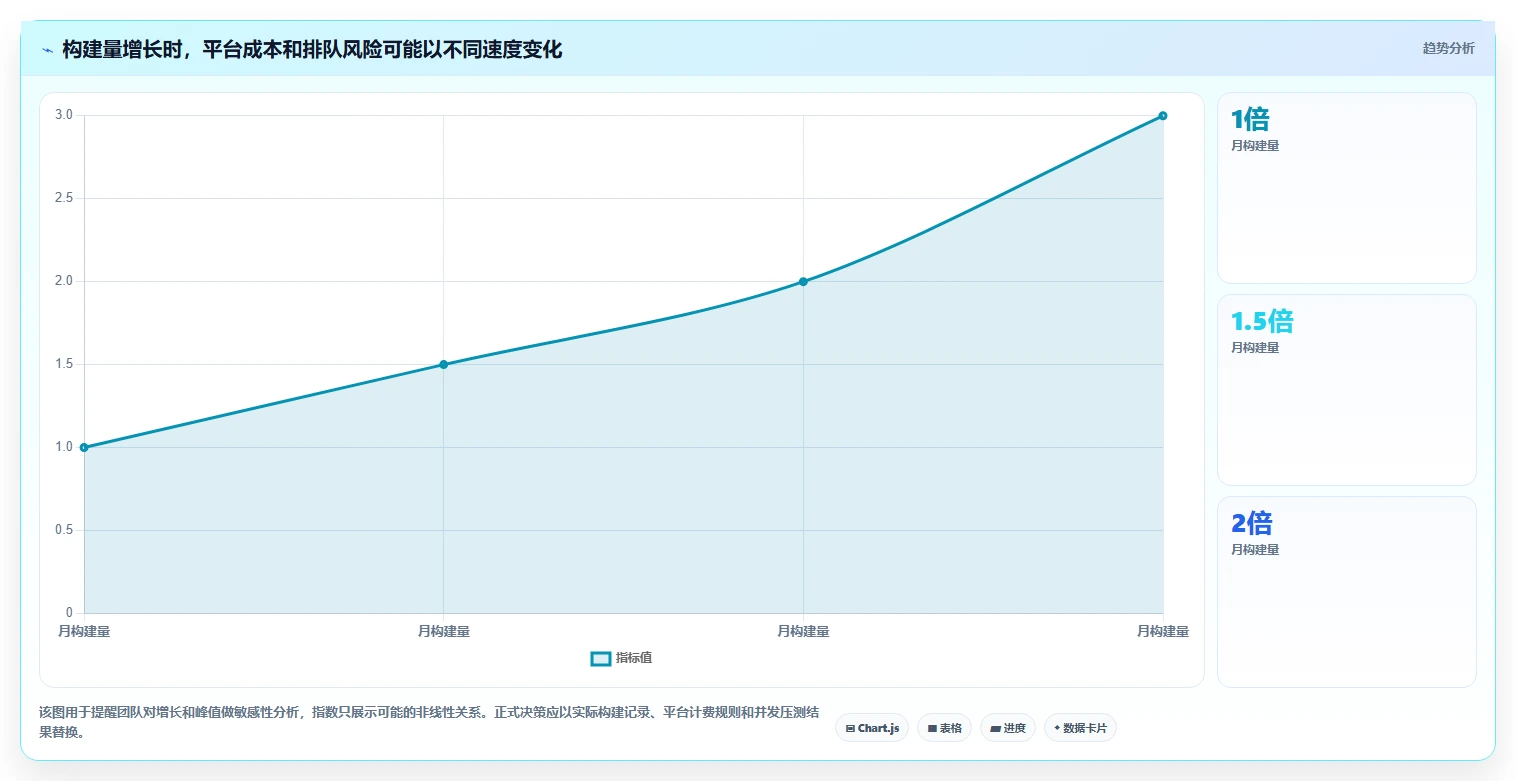
Task: Select the 进度 tag
Action: (x=1008, y=728)
